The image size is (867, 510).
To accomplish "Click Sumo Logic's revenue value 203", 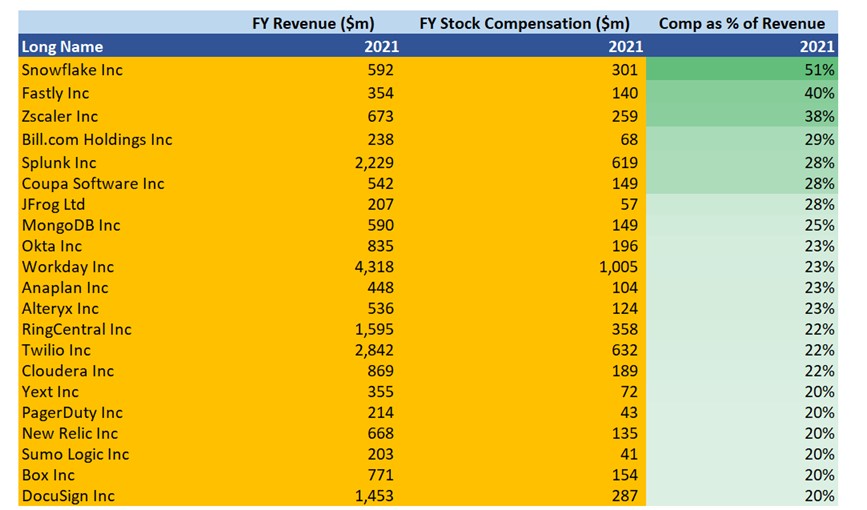I will pyautogui.click(x=380, y=454).
